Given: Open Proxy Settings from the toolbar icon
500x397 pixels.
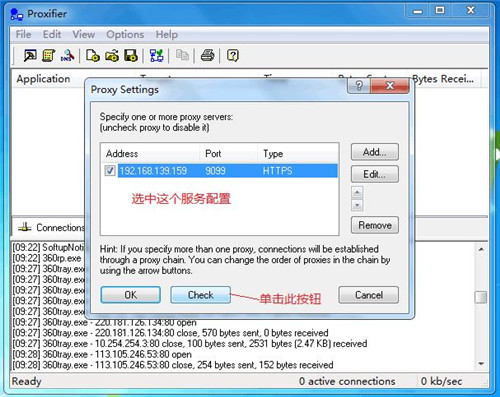Looking at the screenshot, I should 30,55.
